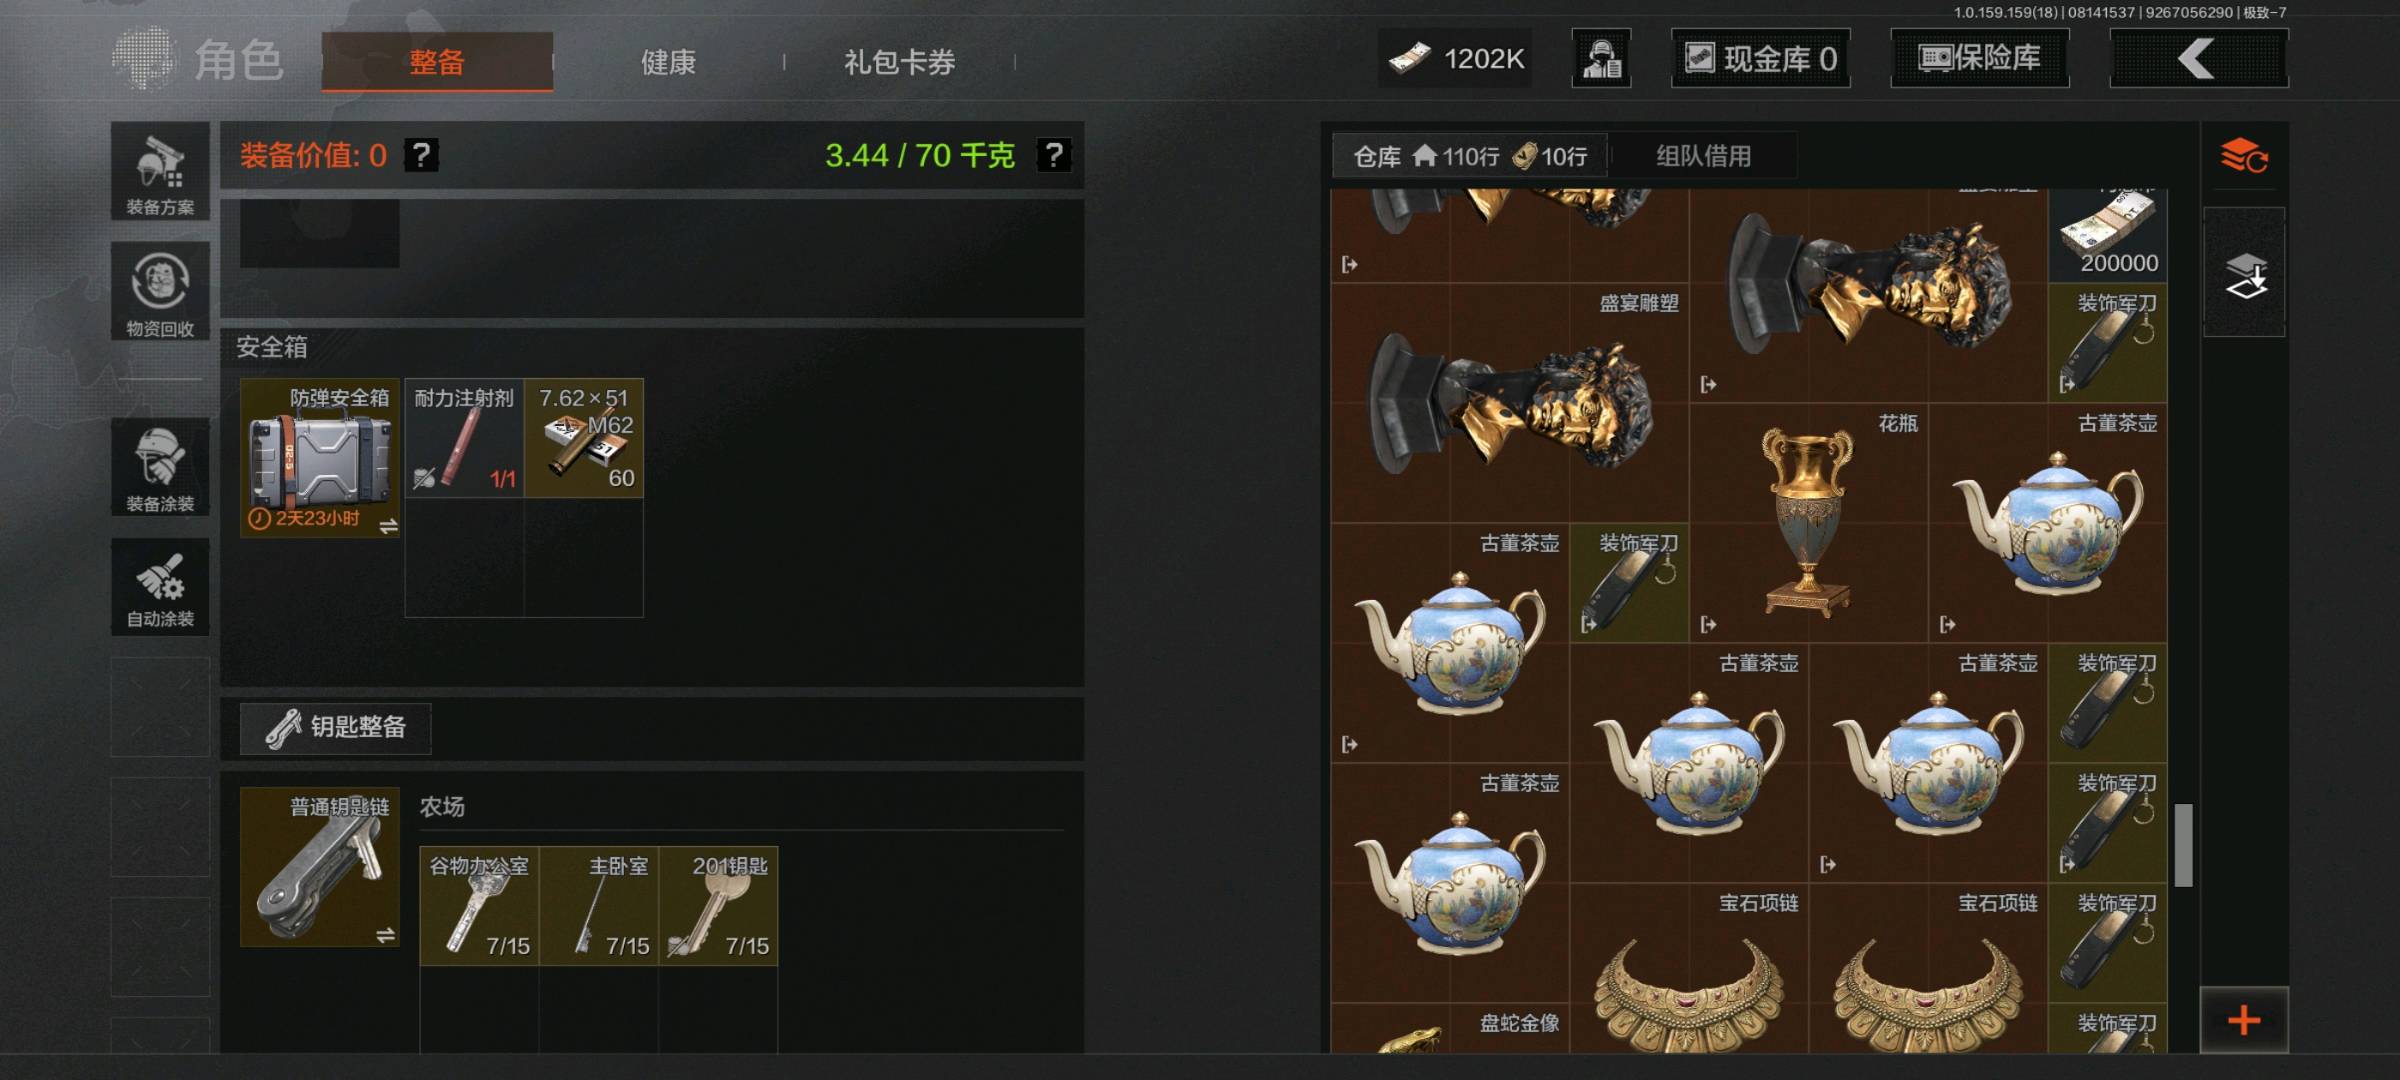Switch to the 礼包卡券 tab
Image resolution: width=2400 pixels, height=1080 pixels.
899,62
